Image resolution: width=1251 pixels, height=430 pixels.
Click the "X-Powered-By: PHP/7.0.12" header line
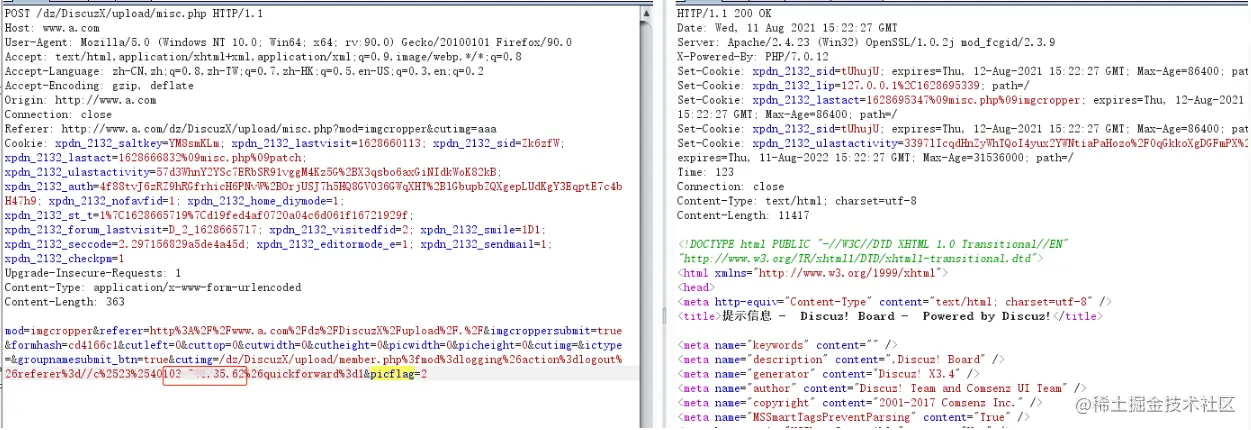pyautogui.click(x=755, y=57)
